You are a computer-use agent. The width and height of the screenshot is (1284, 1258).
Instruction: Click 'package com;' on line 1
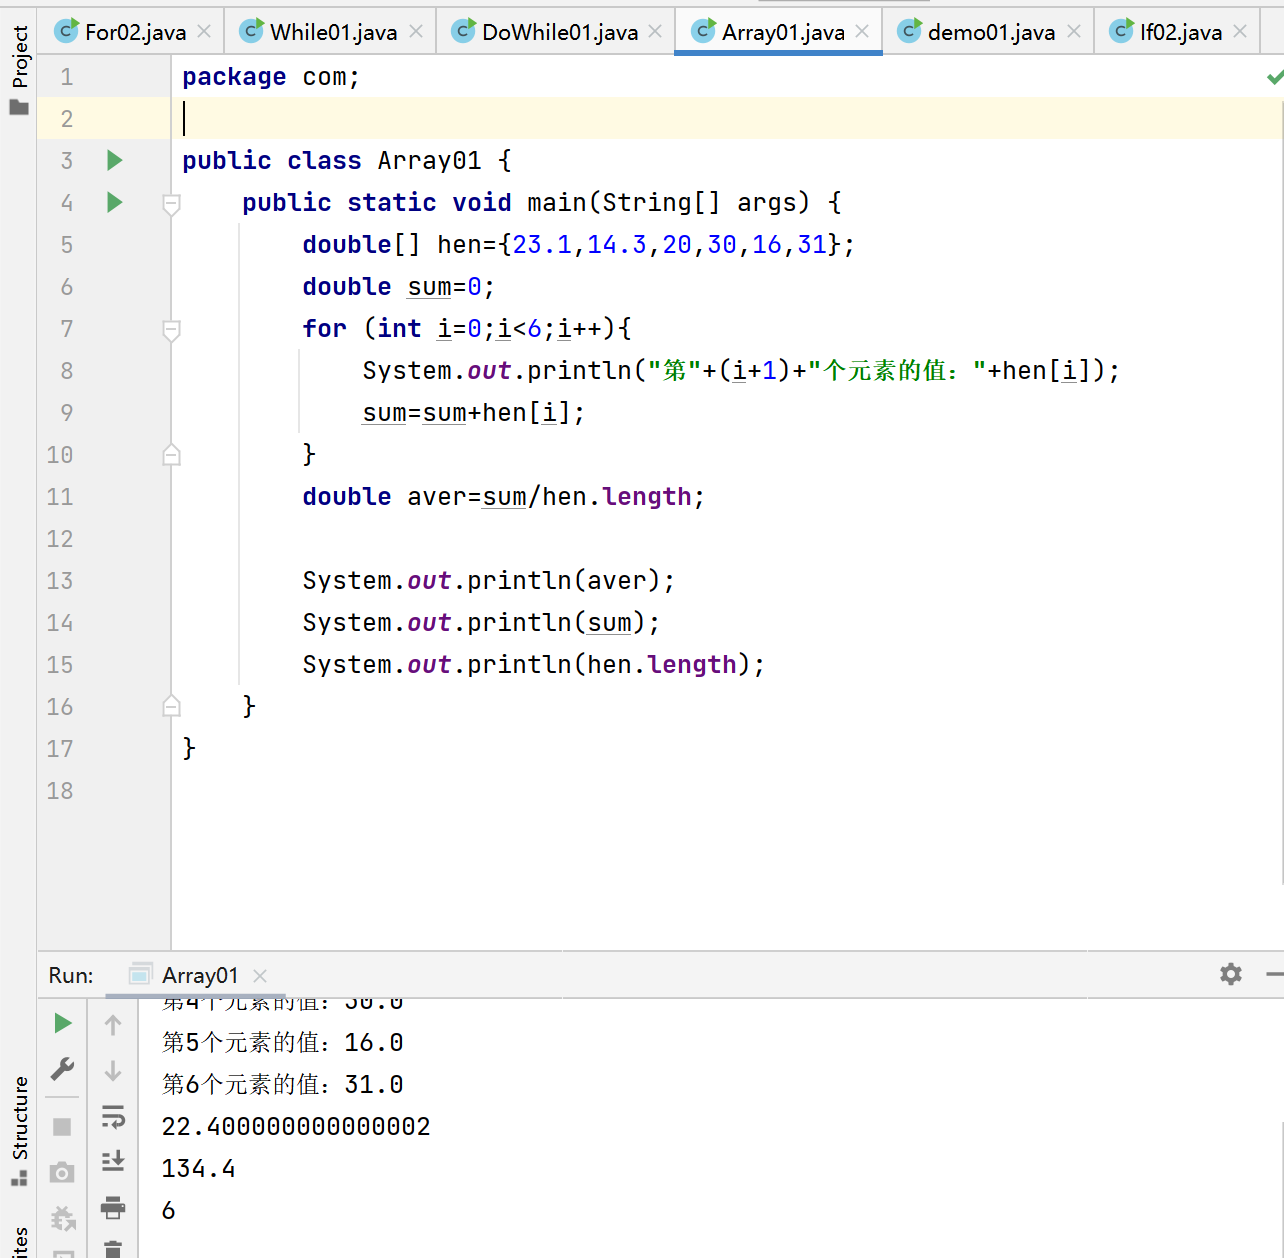(x=270, y=77)
